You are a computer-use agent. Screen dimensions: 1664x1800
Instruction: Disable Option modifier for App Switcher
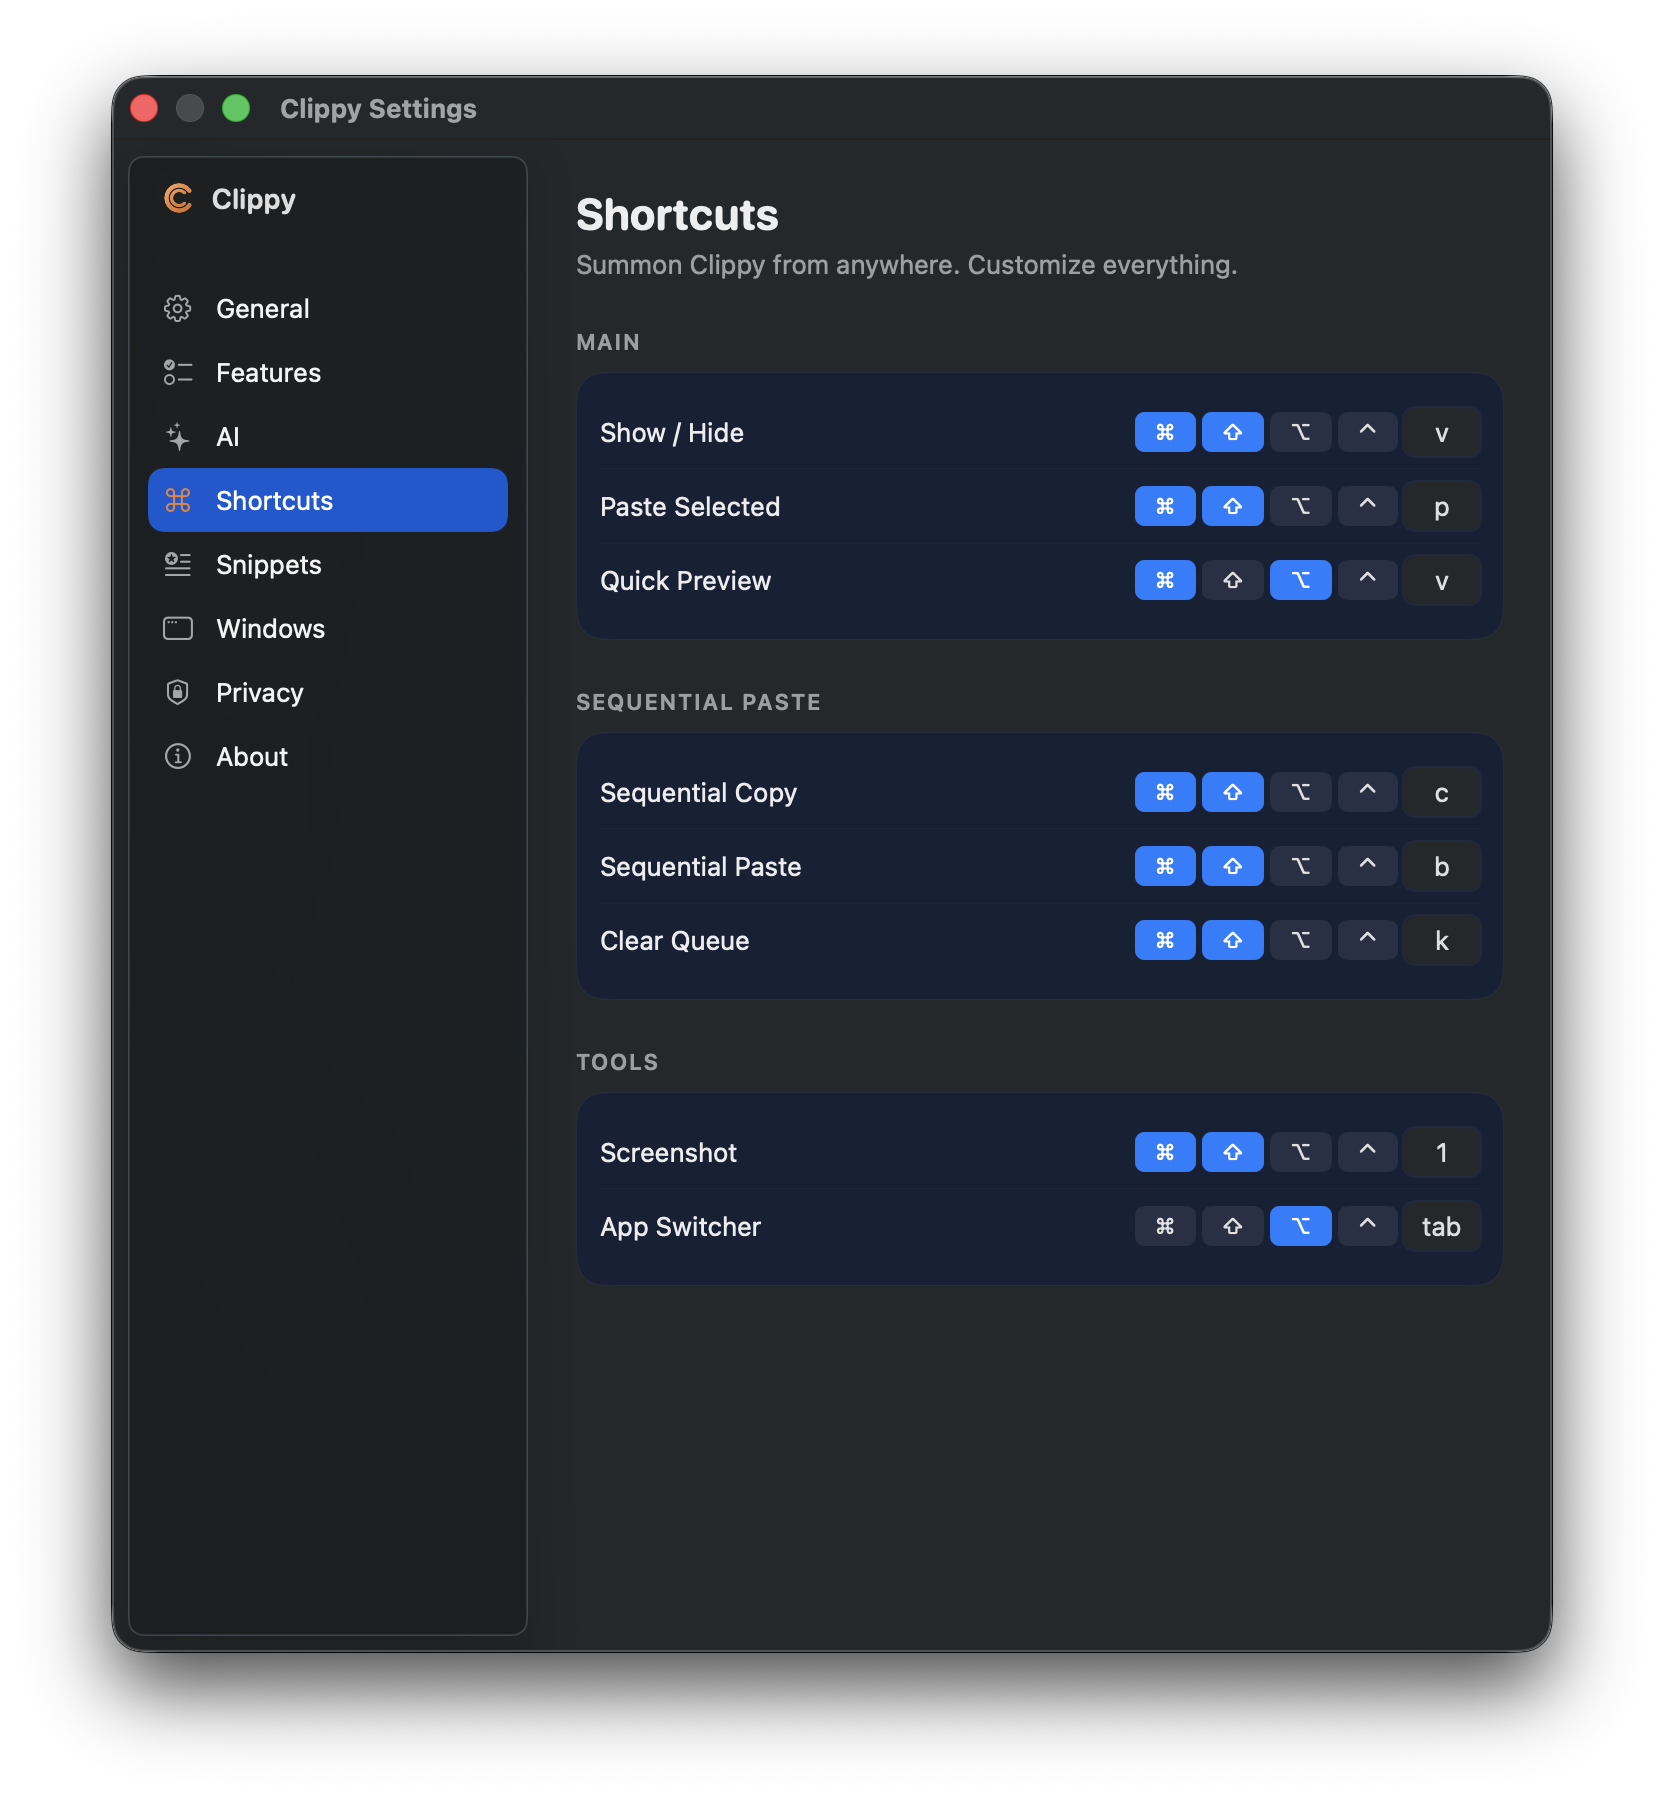pyautogui.click(x=1301, y=1227)
